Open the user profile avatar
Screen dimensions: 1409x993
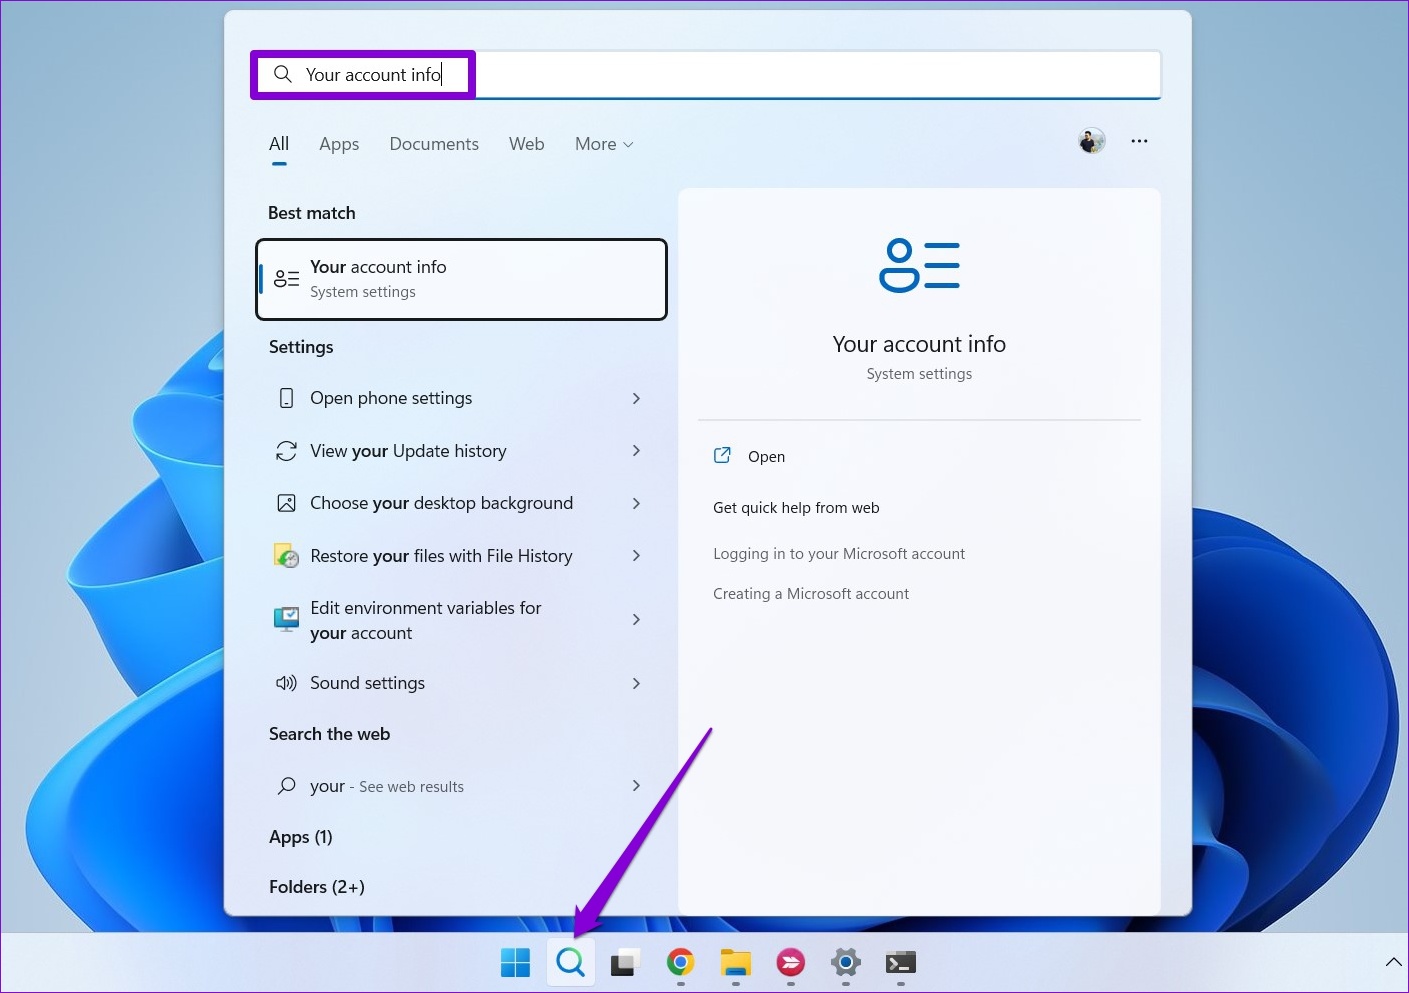coord(1092,141)
